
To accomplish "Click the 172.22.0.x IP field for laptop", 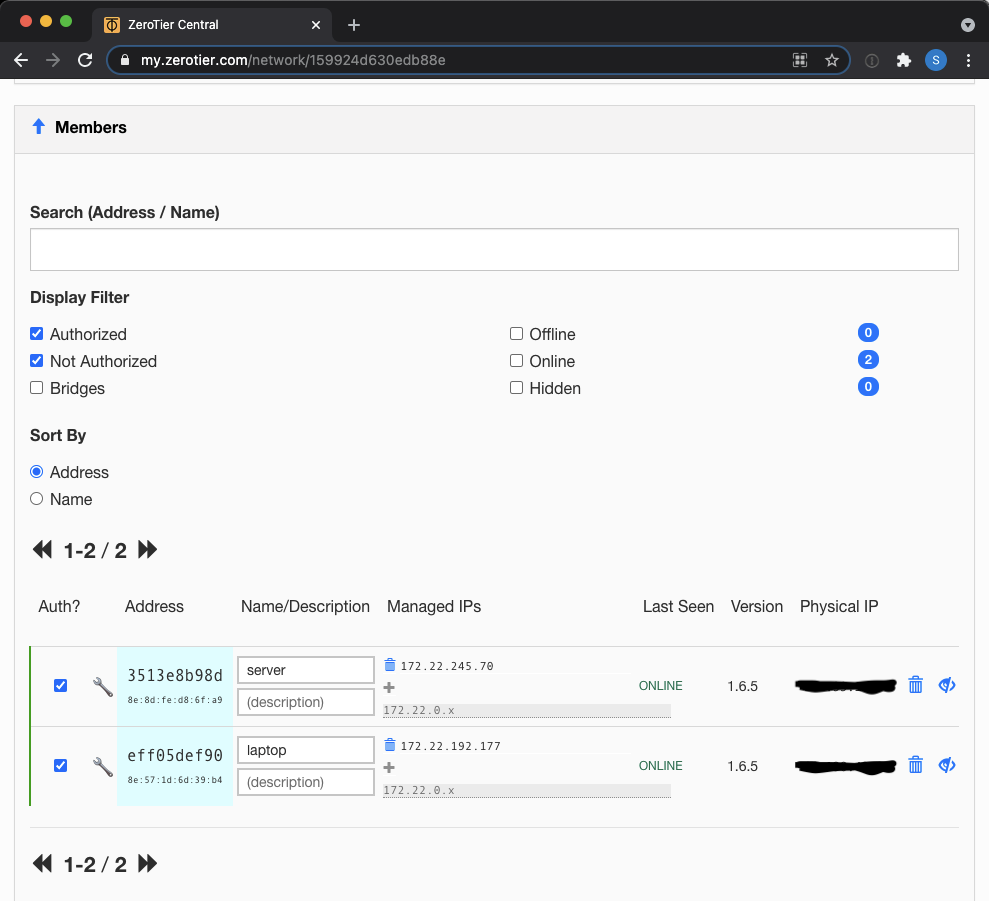I will [x=527, y=791].
